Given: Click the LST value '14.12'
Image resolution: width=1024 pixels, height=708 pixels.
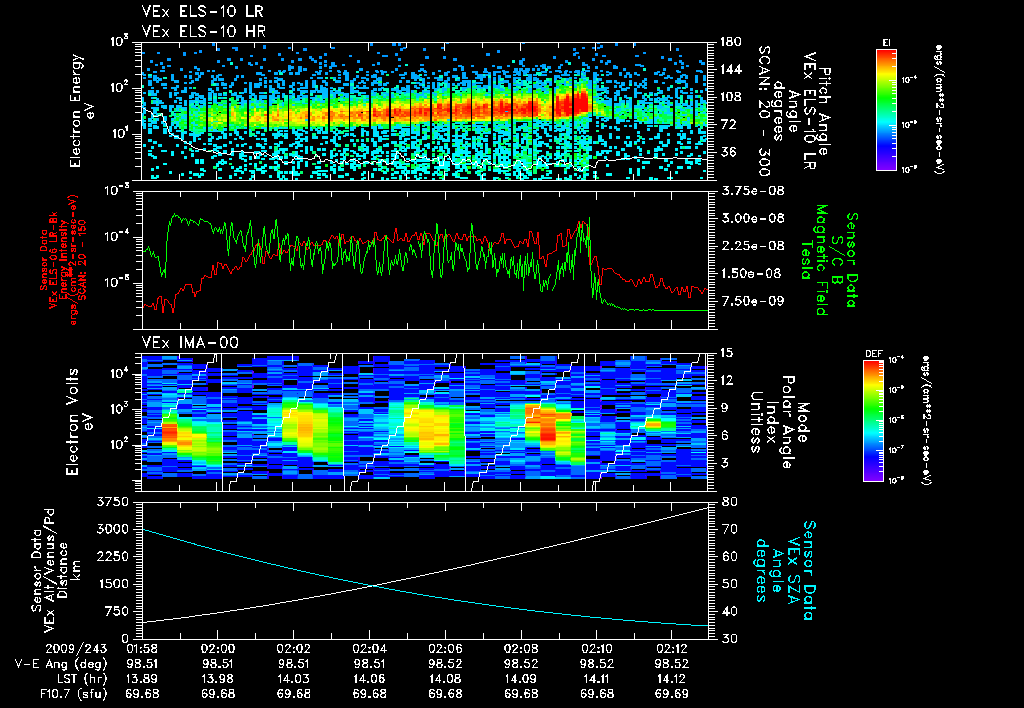Looking at the screenshot, I should 672,679.
